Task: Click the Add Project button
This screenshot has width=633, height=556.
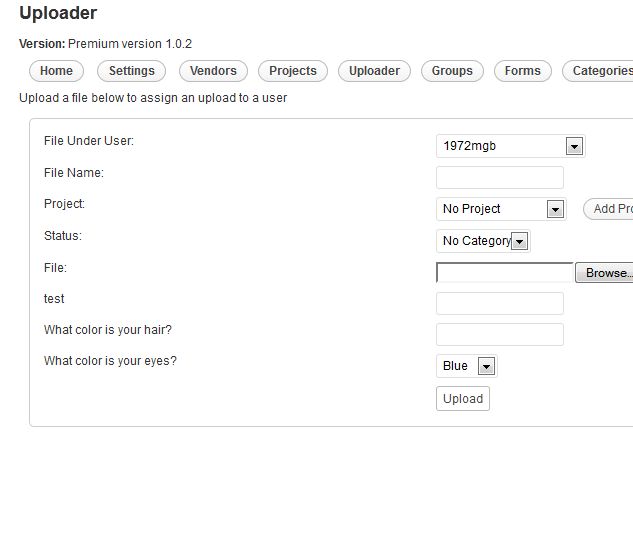Action: [x=608, y=209]
